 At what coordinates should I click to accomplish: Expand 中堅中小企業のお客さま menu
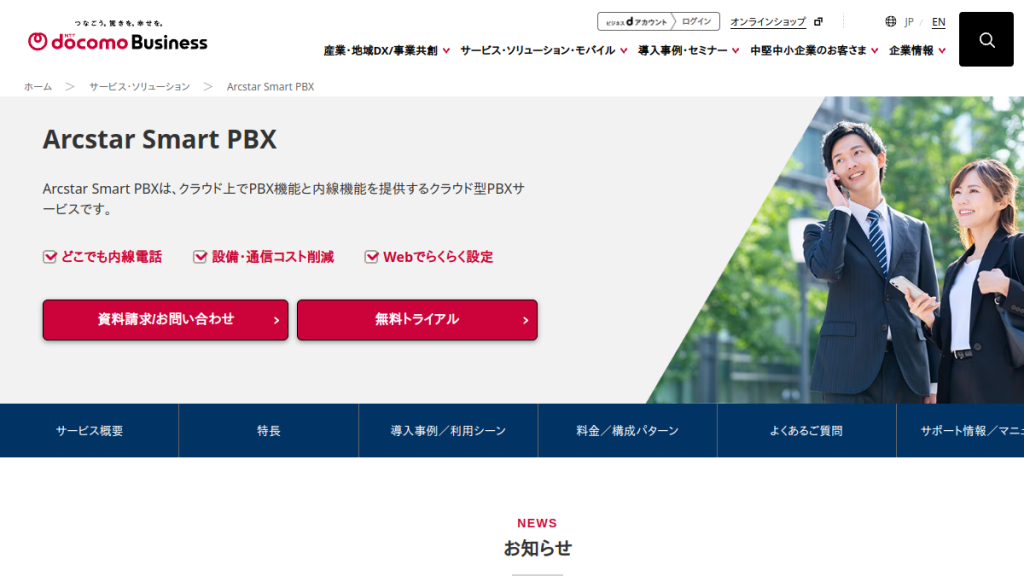814,50
